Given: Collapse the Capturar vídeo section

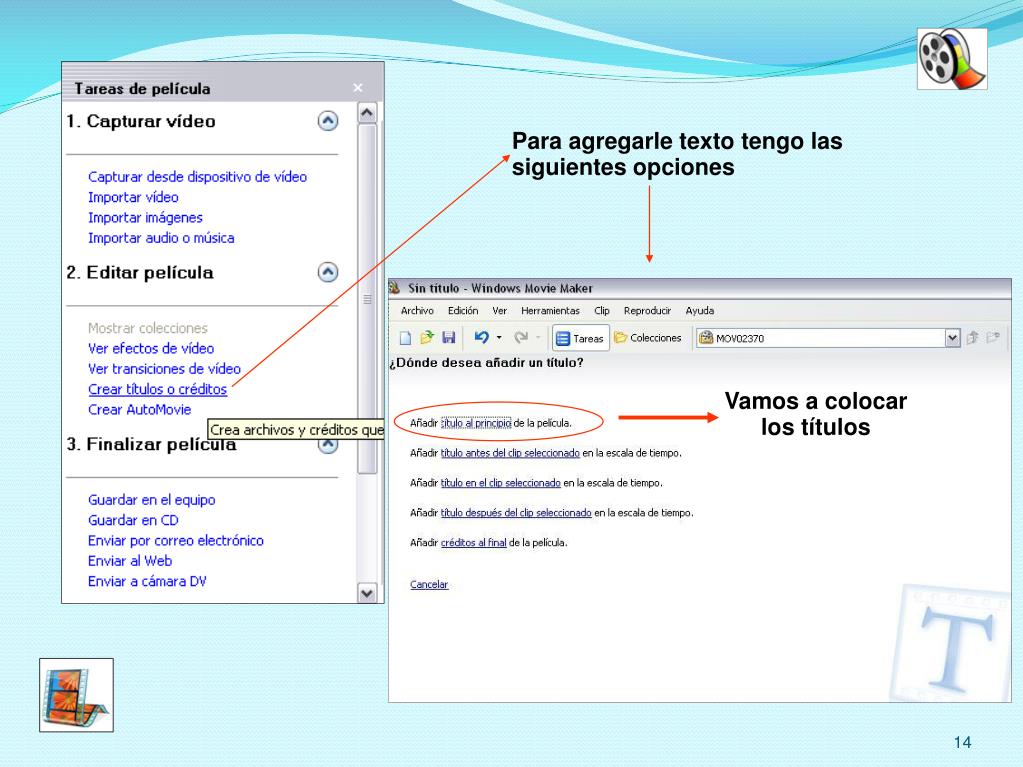Looking at the screenshot, I should (x=328, y=121).
